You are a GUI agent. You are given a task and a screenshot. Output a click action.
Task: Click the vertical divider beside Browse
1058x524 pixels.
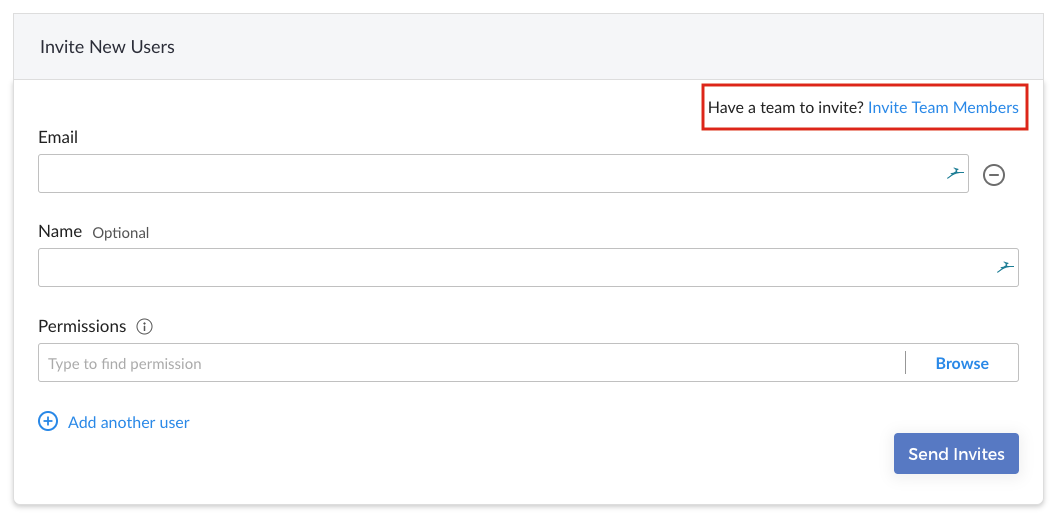coord(905,363)
